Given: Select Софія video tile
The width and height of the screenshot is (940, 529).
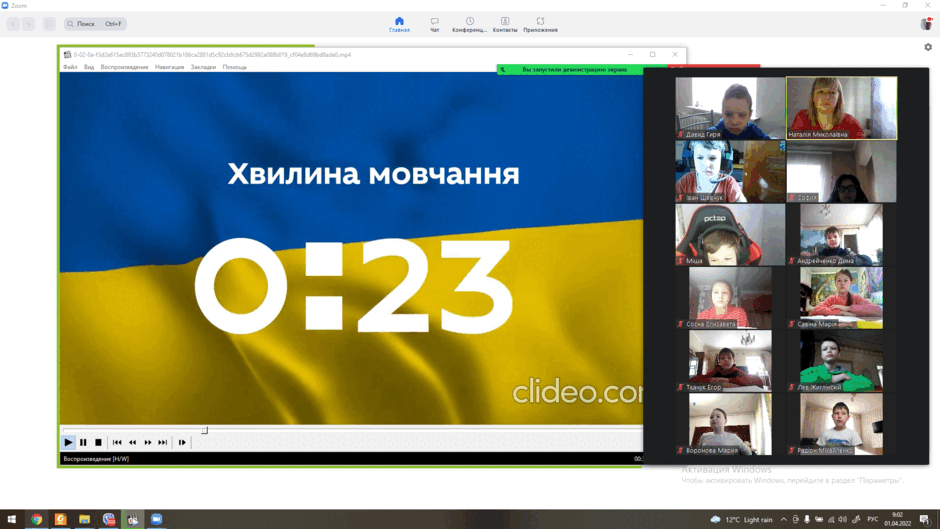Looking at the screenshot, I should (x=842, y=172).
